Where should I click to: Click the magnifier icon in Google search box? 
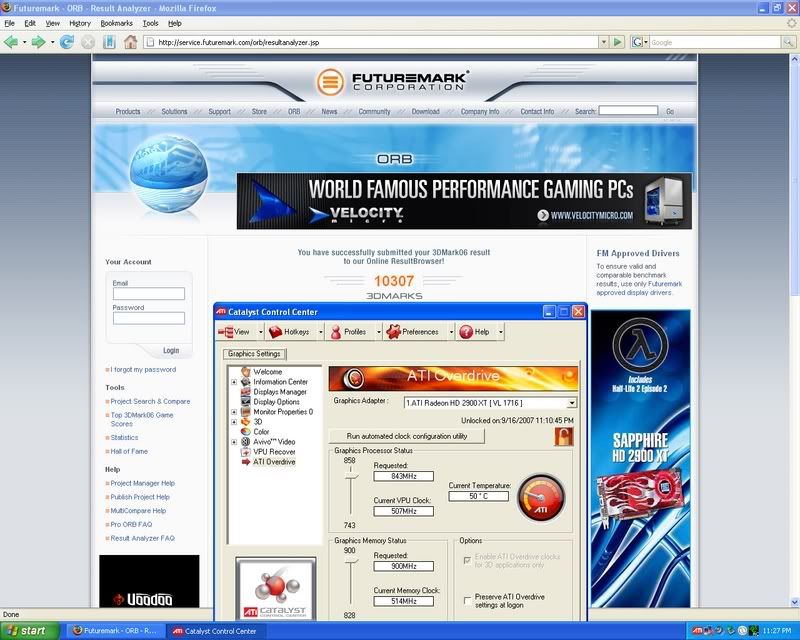(x=789, y=42)
